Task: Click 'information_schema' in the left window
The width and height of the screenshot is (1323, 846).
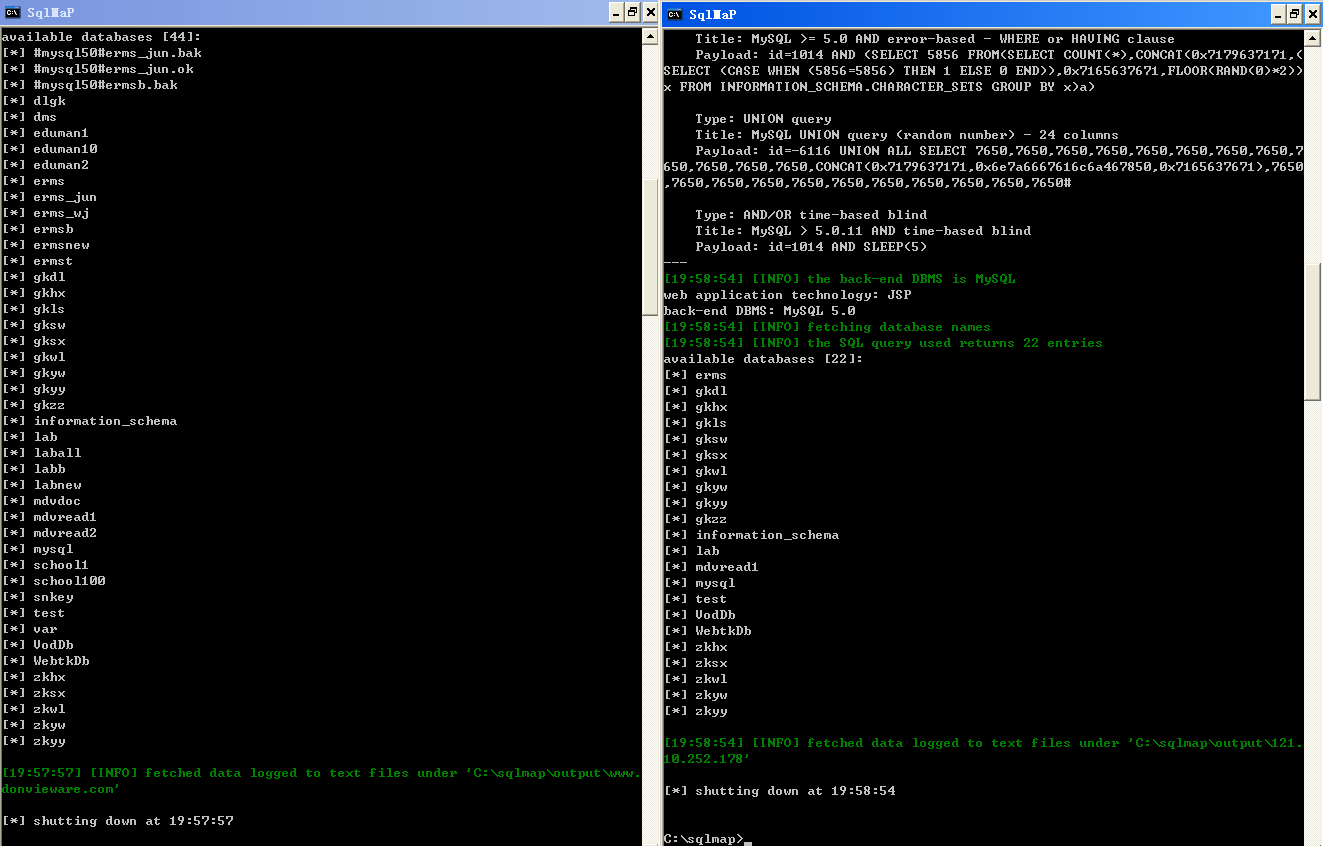Action: [105, 421]
